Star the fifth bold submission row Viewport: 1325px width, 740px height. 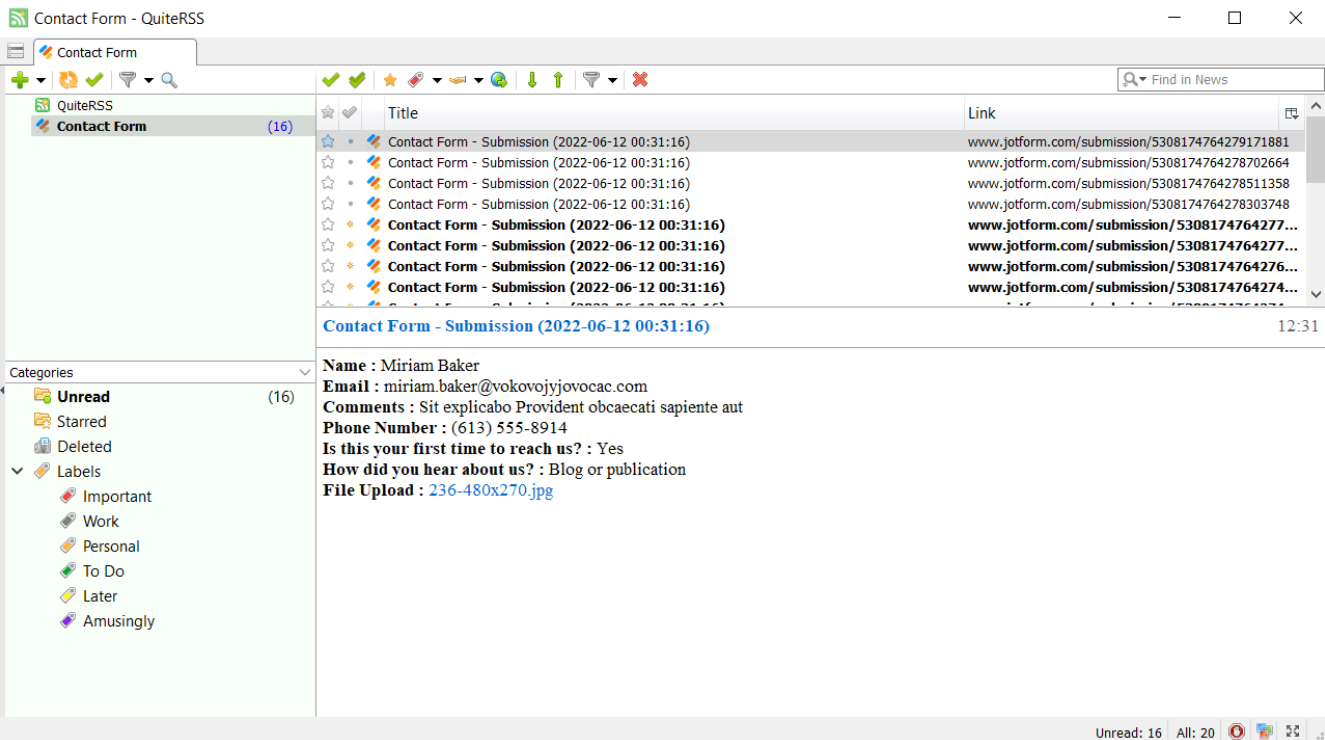[328, 225]
